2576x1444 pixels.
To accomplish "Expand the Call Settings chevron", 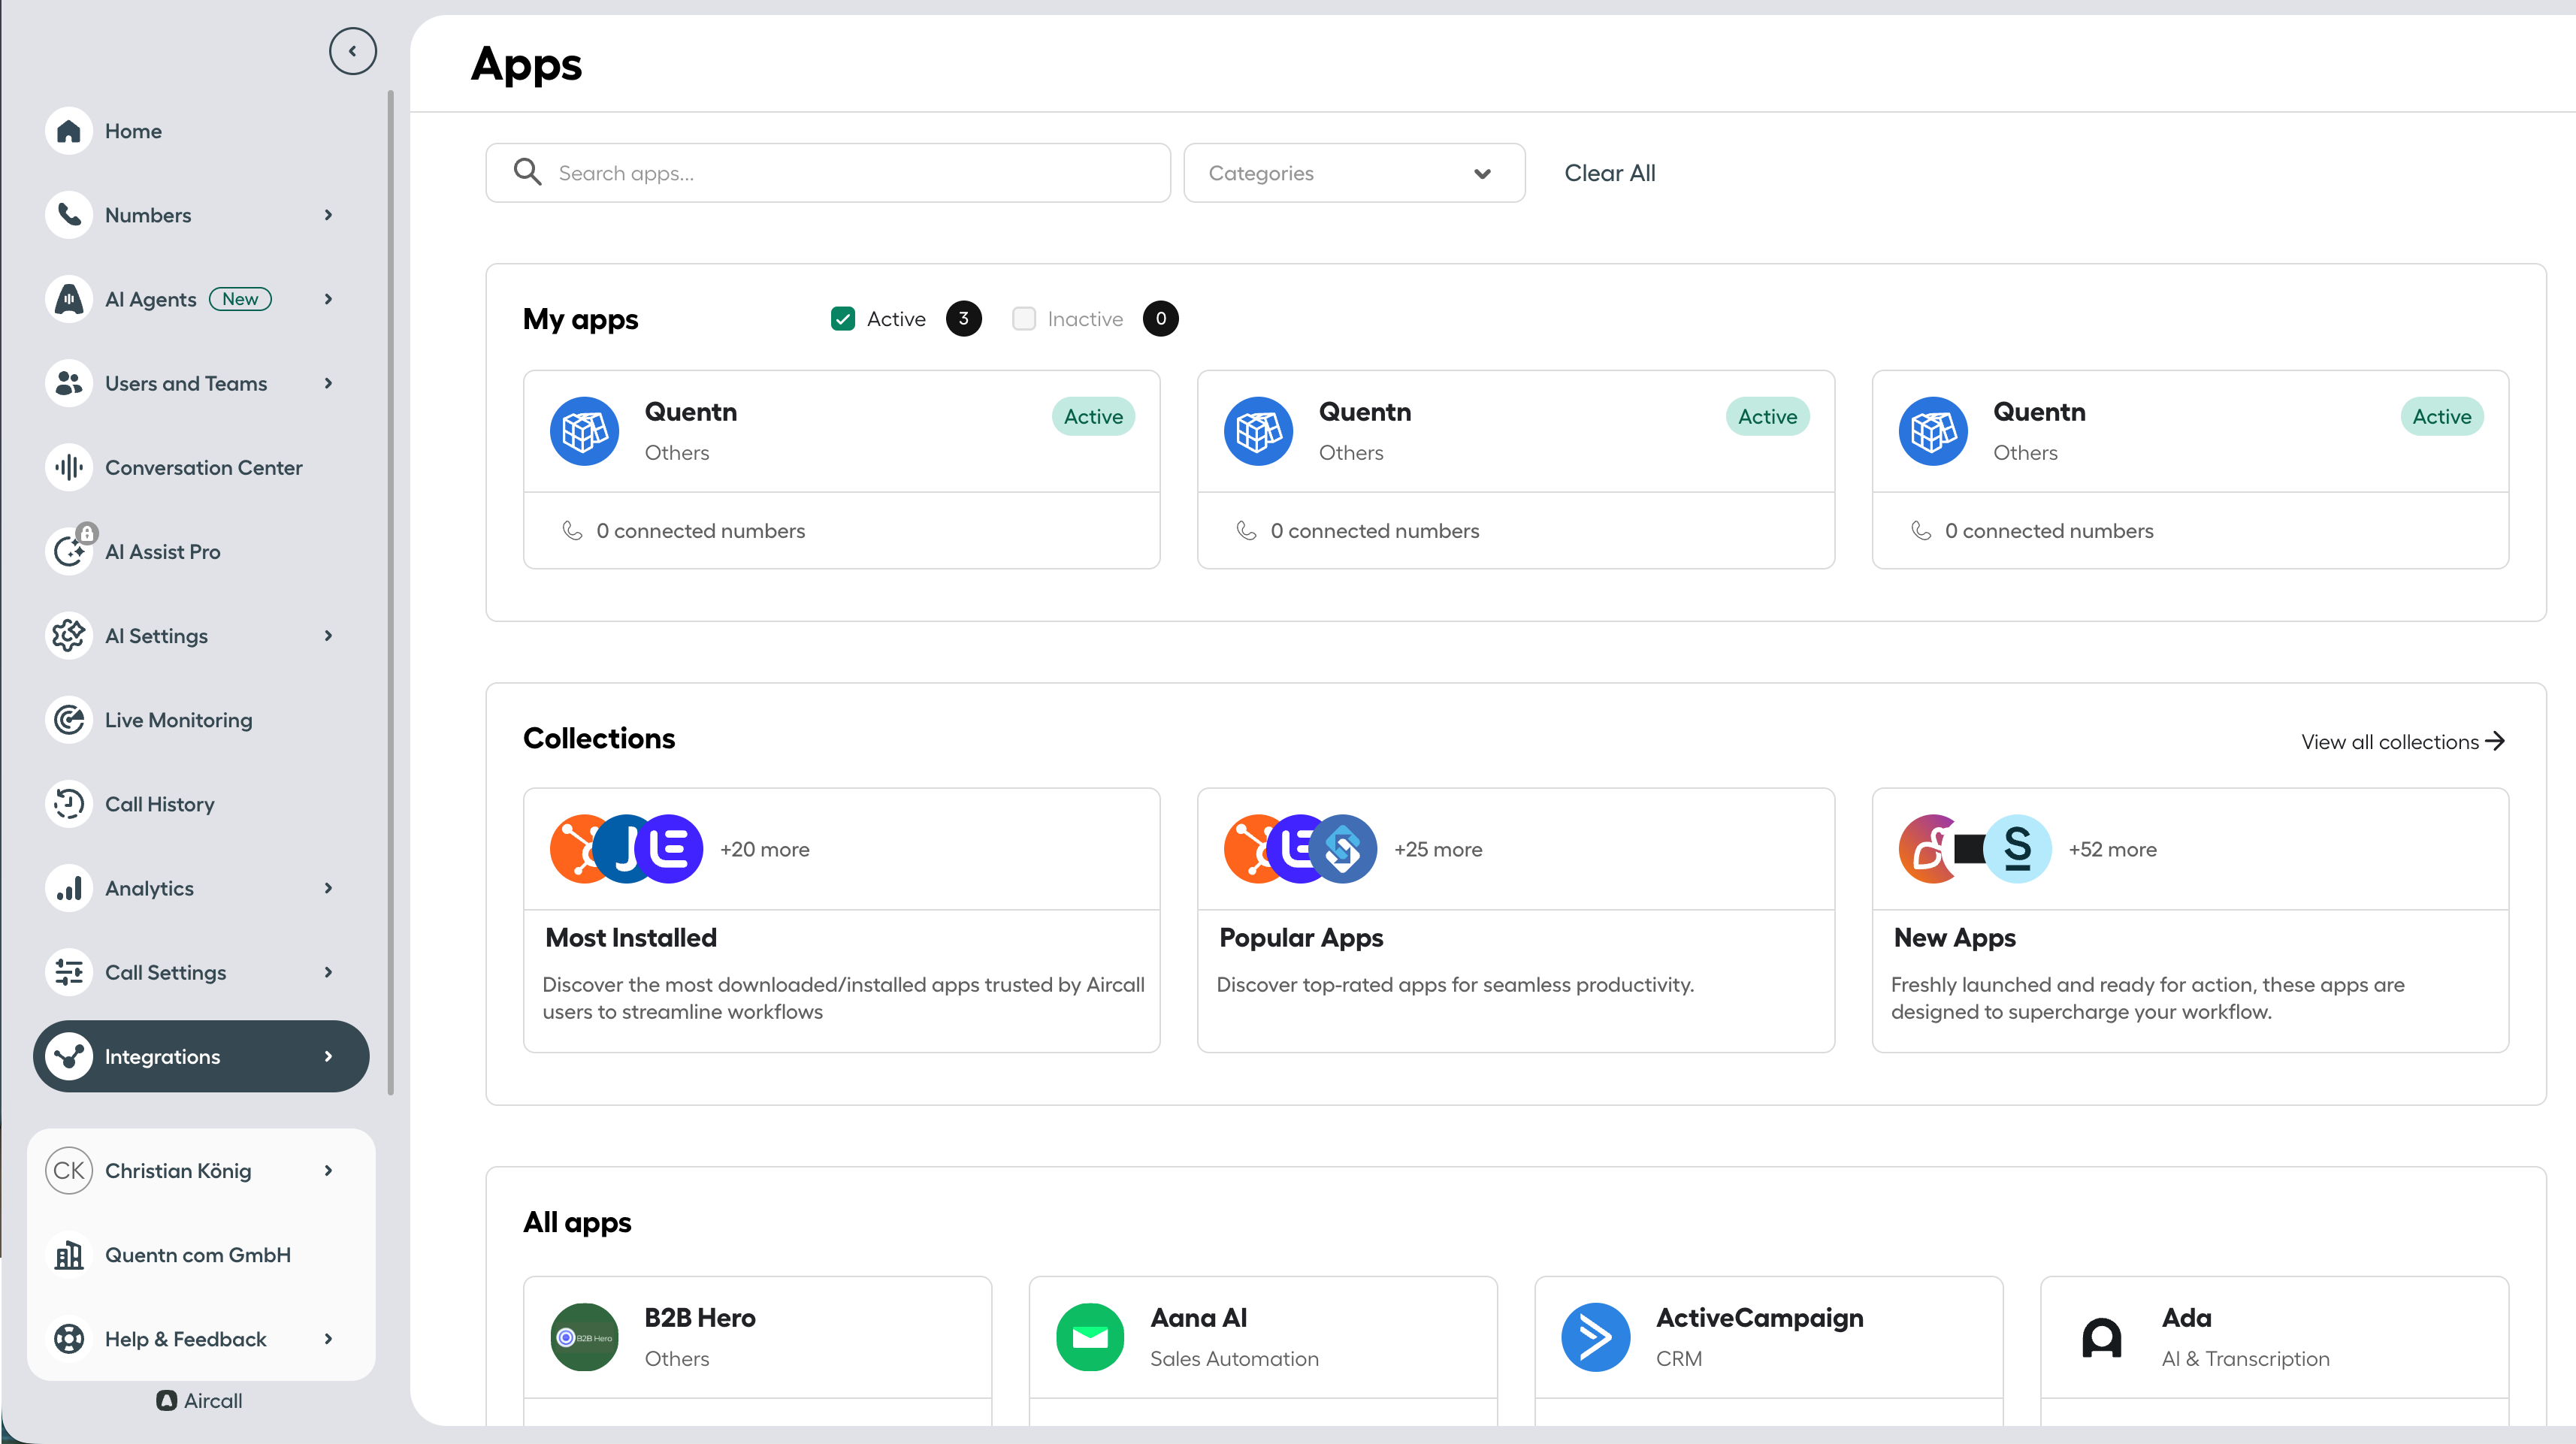I will pos(328,972).
